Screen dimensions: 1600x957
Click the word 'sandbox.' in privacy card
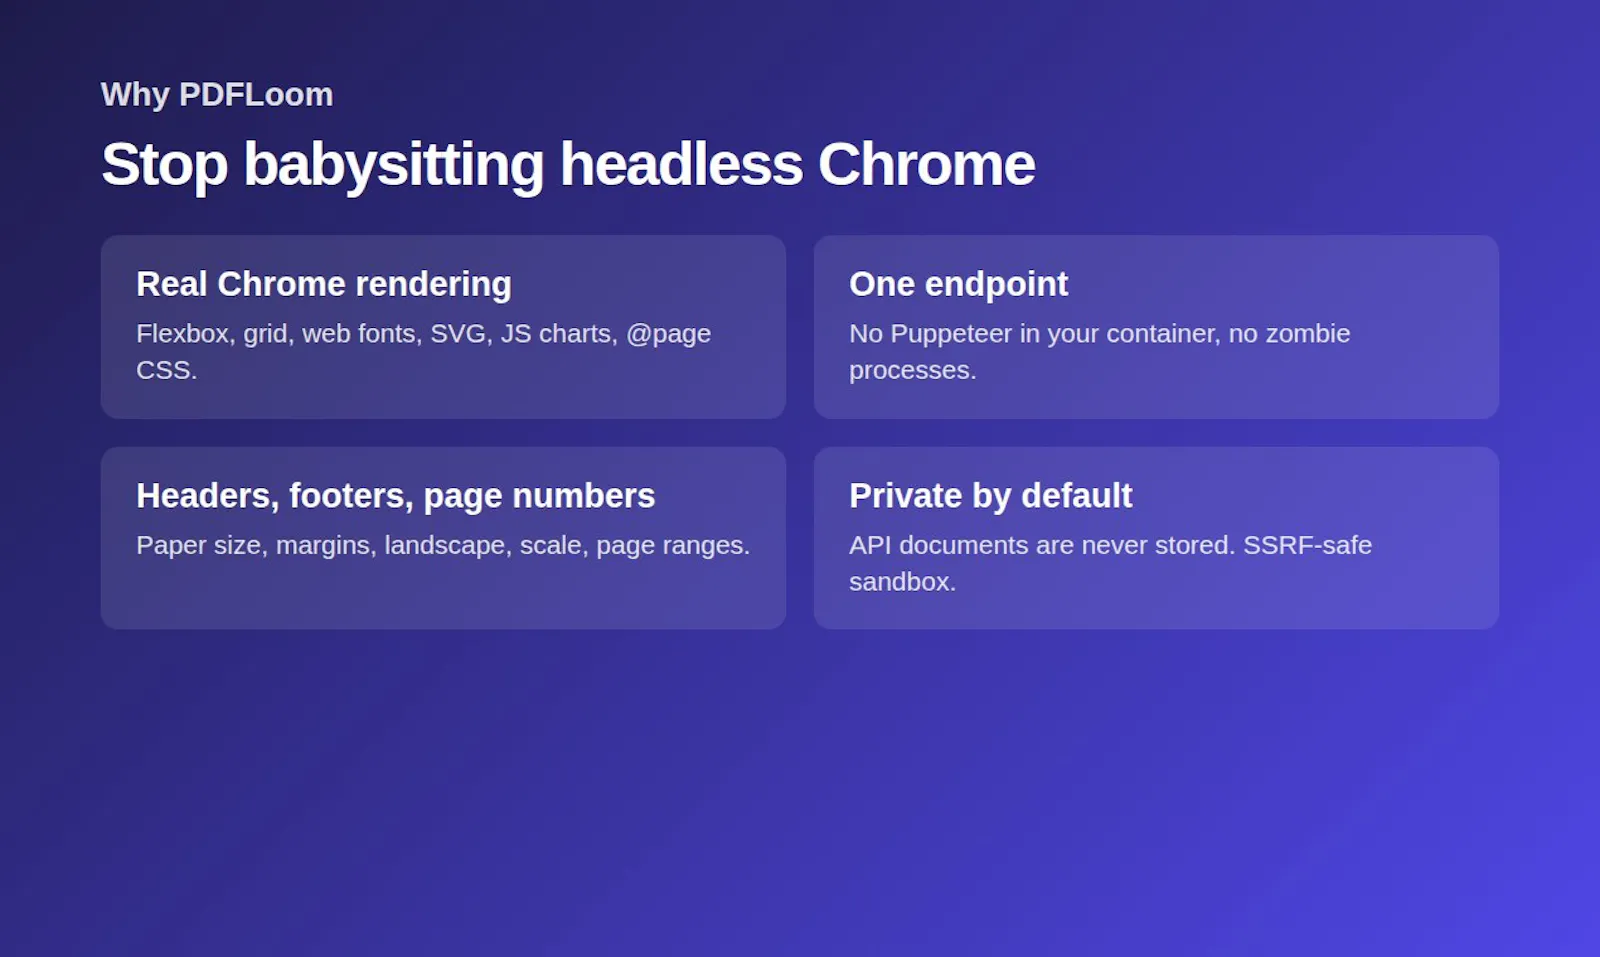pos(903,581)
